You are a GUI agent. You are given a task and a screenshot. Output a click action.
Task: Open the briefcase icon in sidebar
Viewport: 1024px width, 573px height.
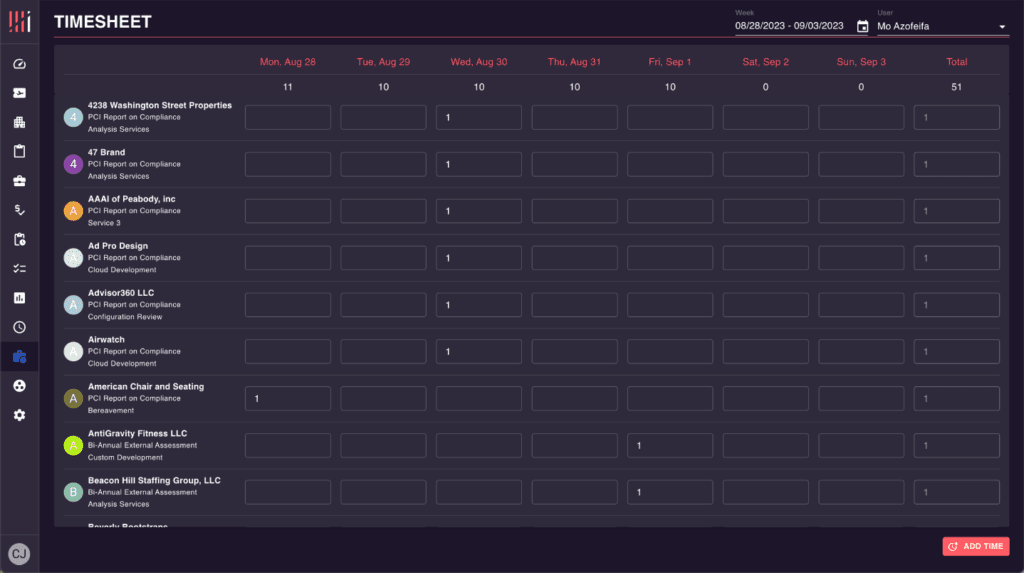click(x=19, y=181)
